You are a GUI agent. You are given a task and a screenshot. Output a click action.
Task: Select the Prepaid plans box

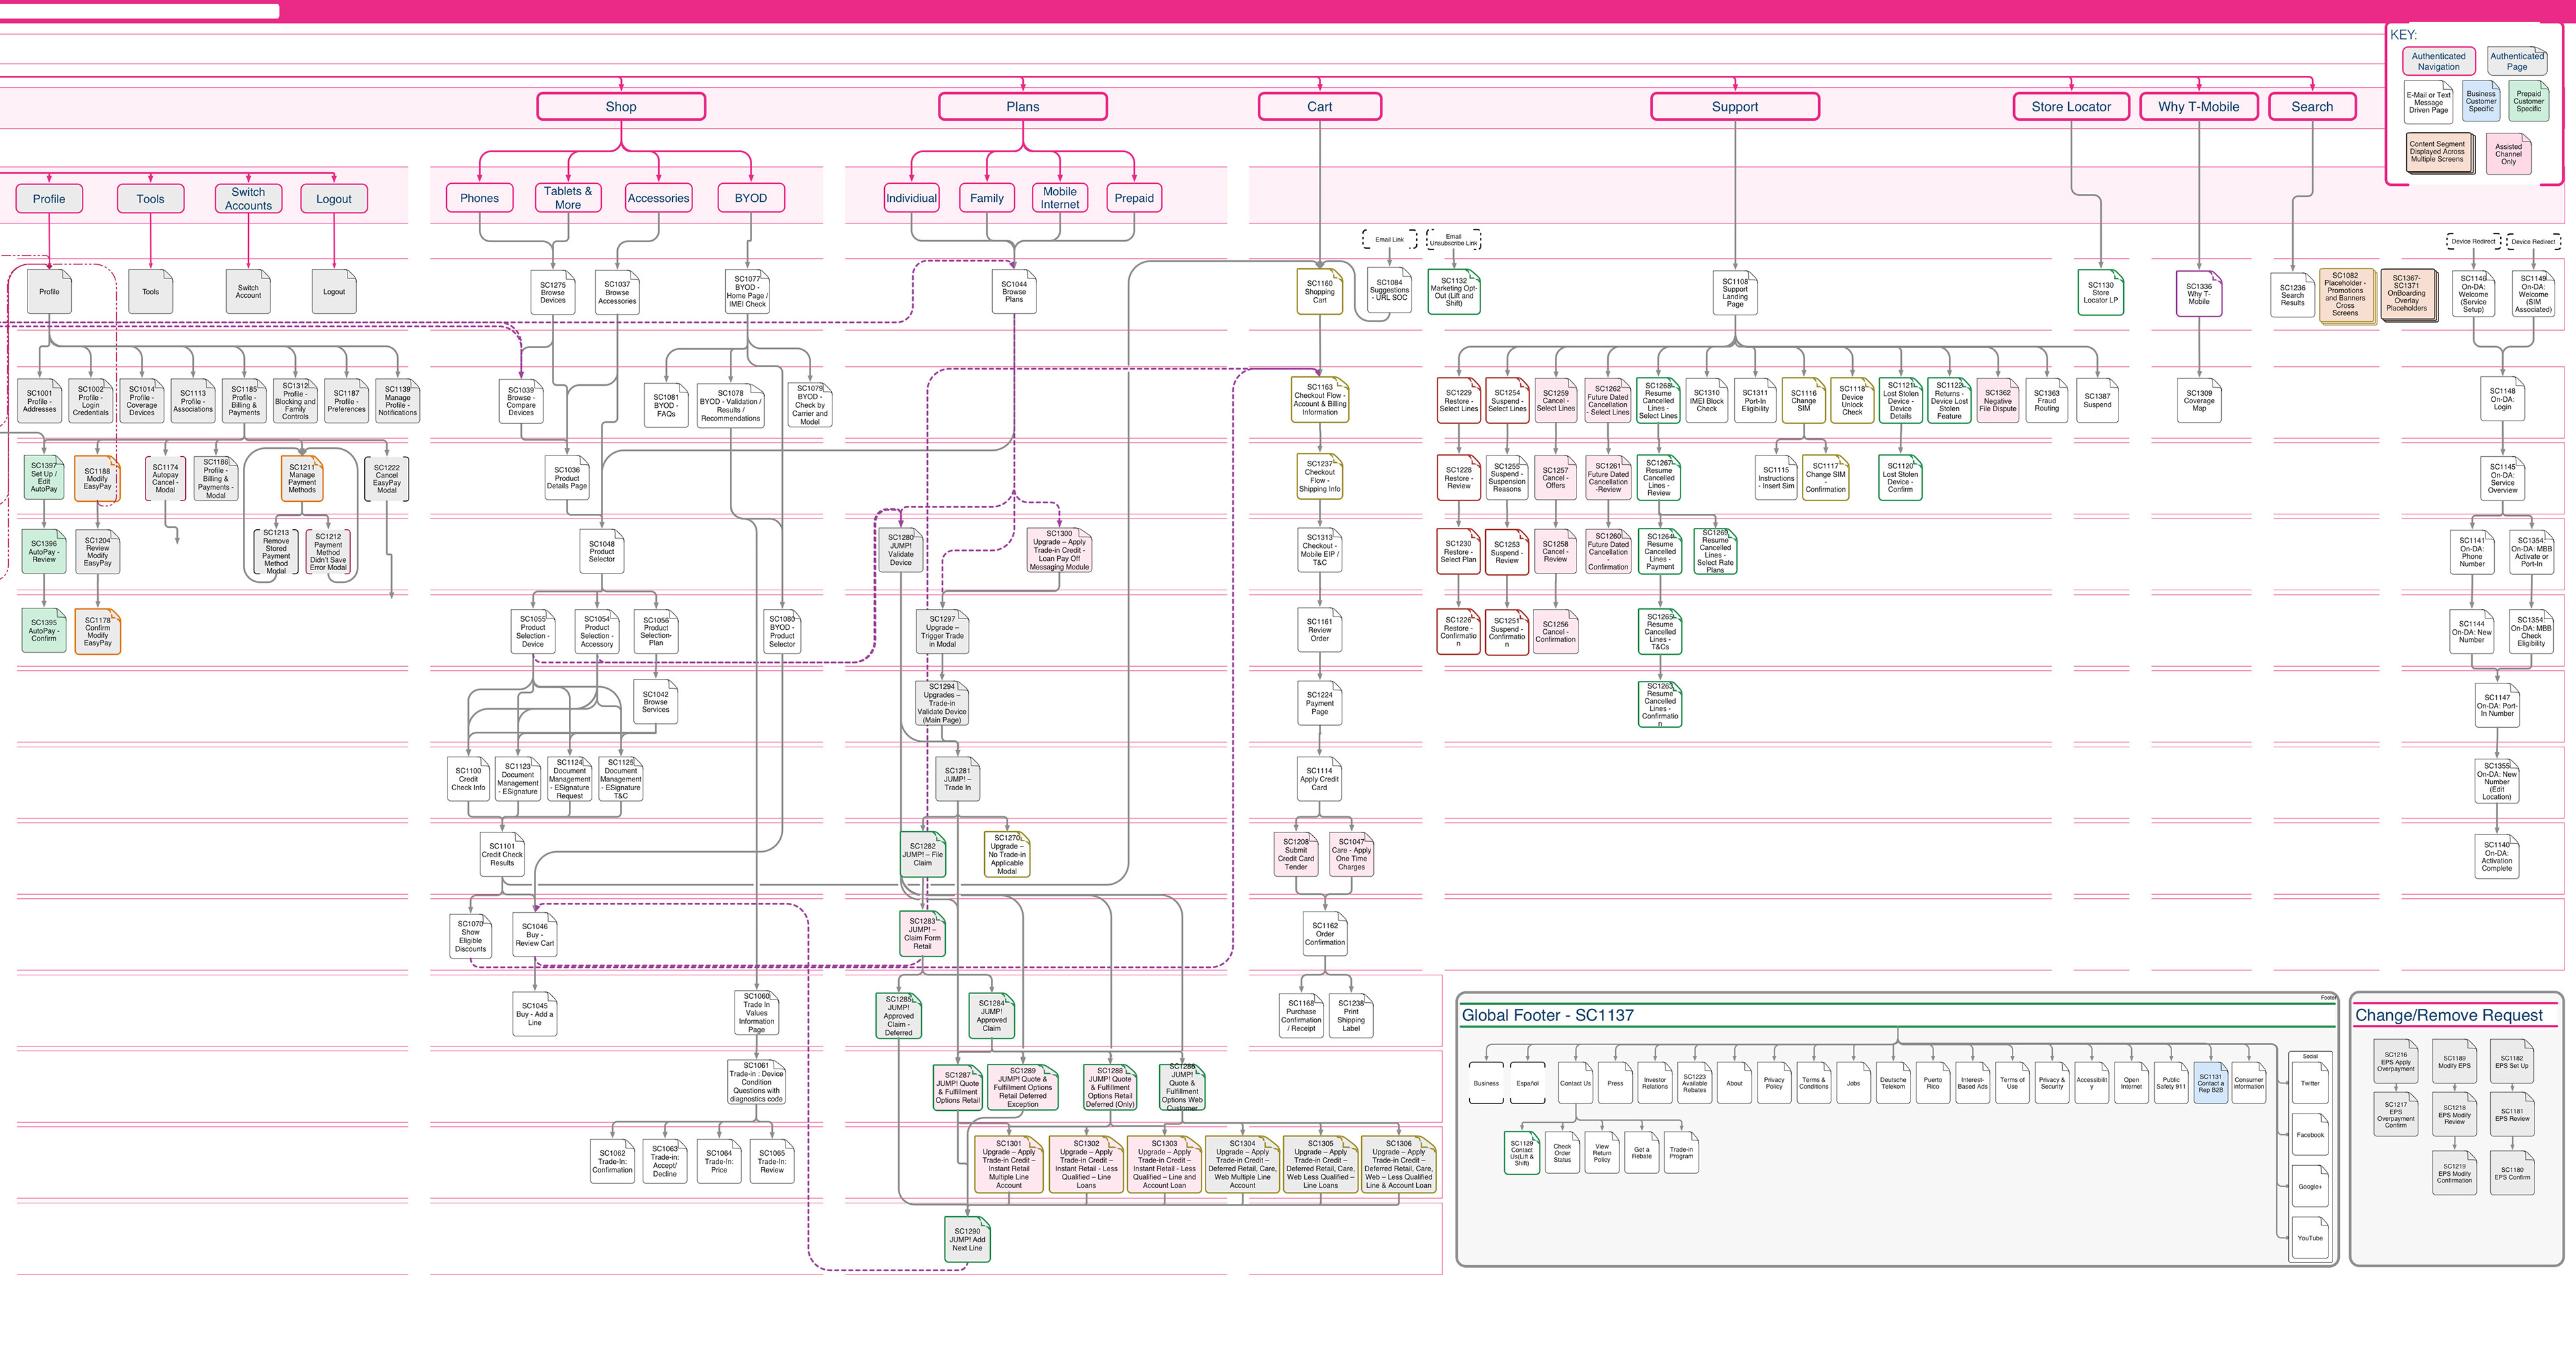1134,198
